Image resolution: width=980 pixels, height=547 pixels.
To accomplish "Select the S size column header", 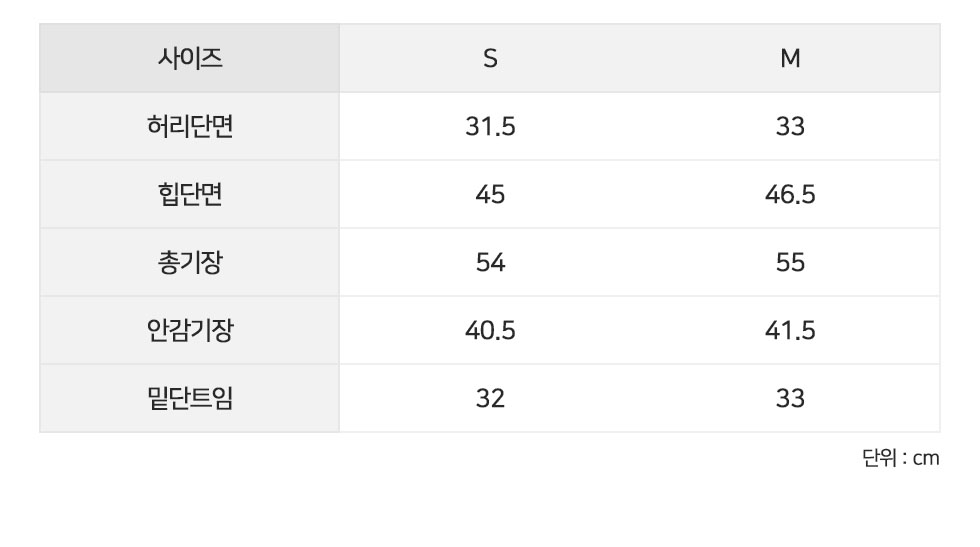I will (x=490, y=58).
